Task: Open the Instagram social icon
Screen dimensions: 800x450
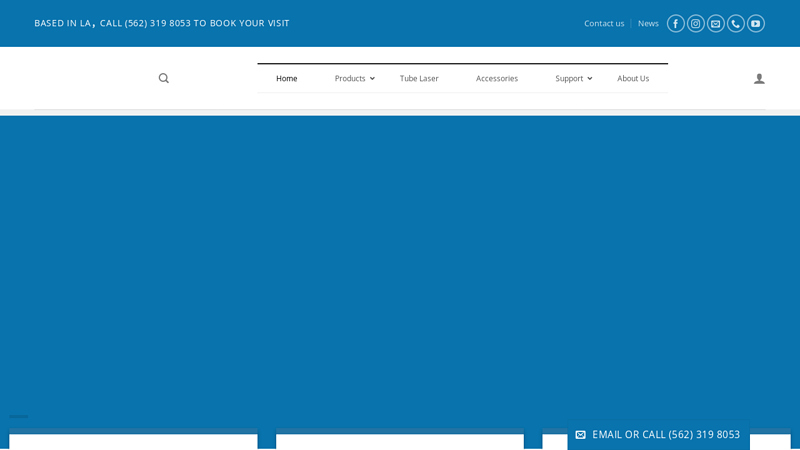Action: (695, 23)
